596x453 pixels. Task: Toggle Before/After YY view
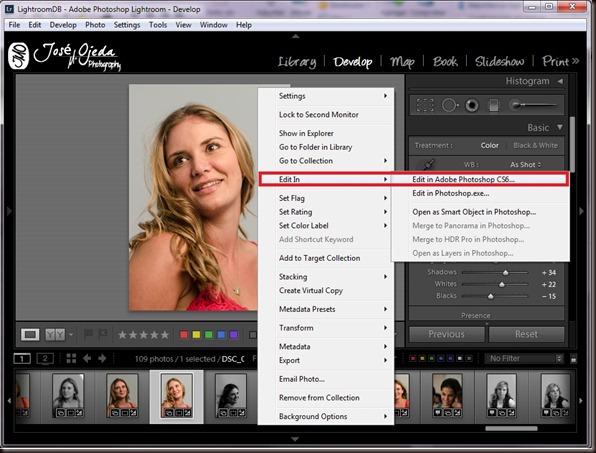[55, 334]
